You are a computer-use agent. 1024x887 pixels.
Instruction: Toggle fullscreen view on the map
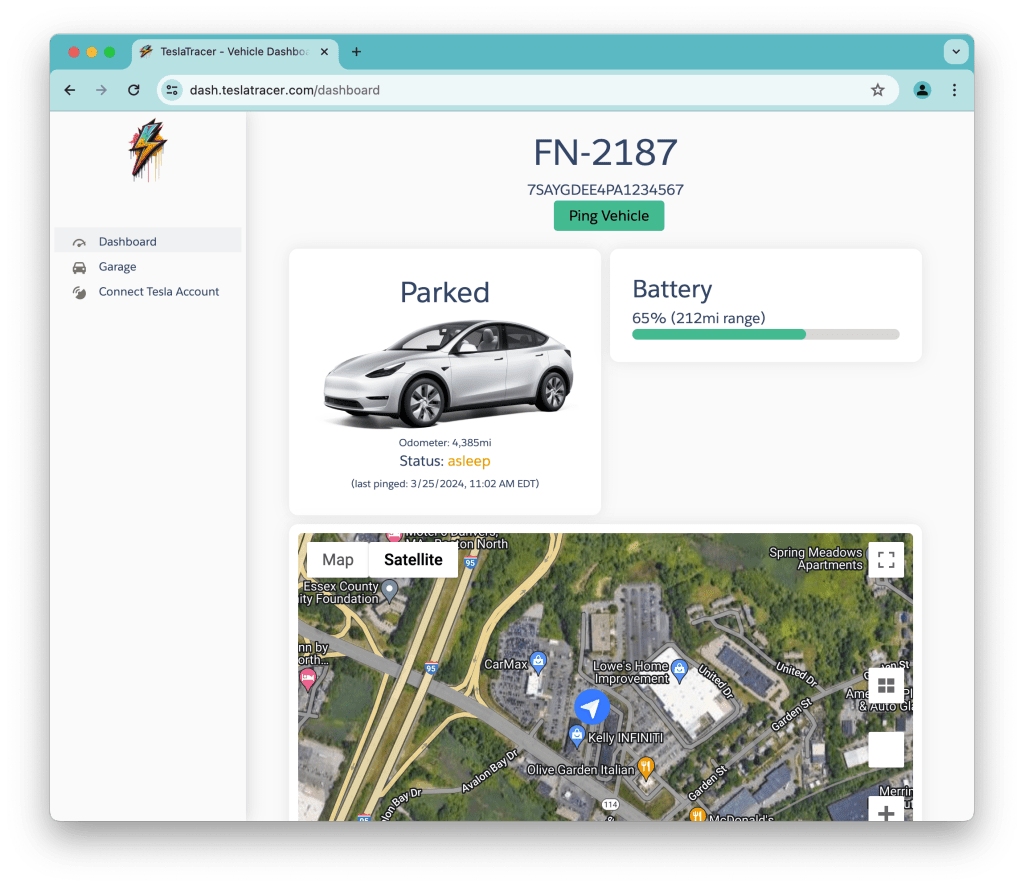click(885, 560)
